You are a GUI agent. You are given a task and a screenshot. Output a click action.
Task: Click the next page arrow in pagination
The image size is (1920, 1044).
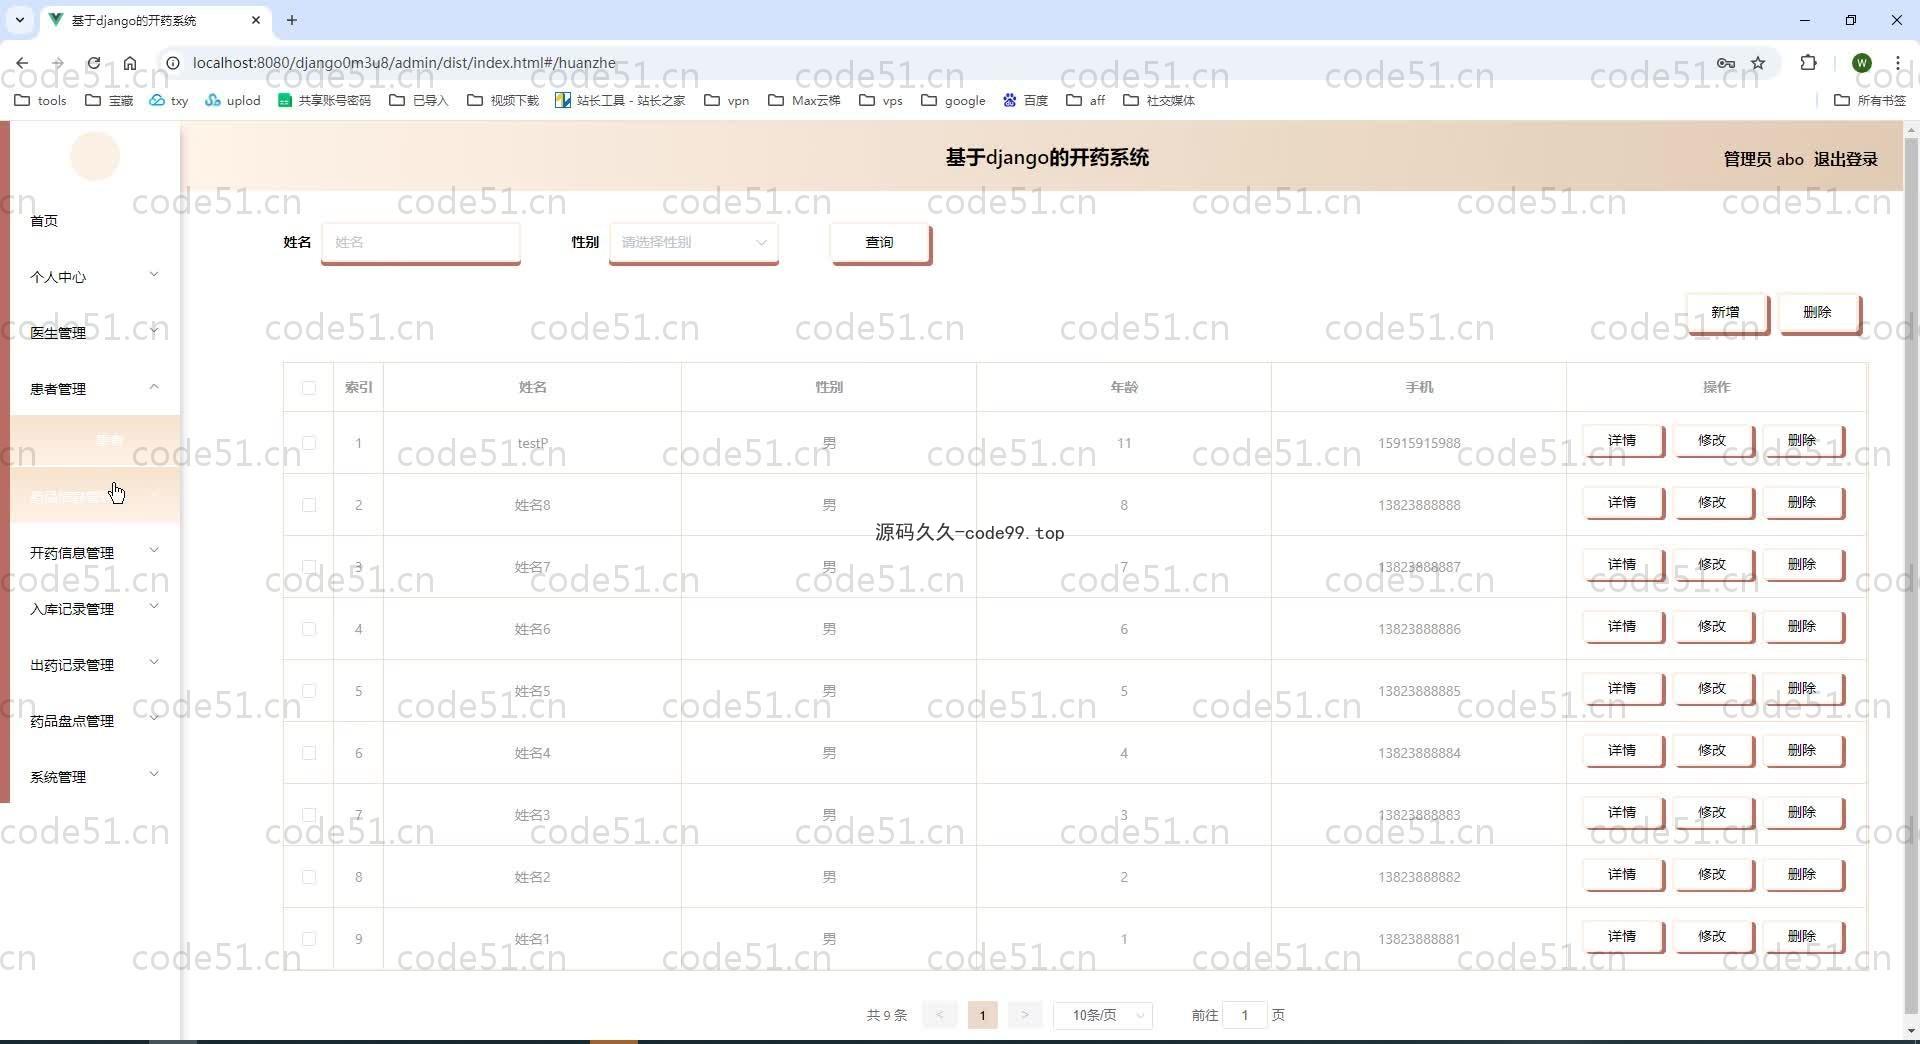pyautogui.click(x=1025, y=1015)
